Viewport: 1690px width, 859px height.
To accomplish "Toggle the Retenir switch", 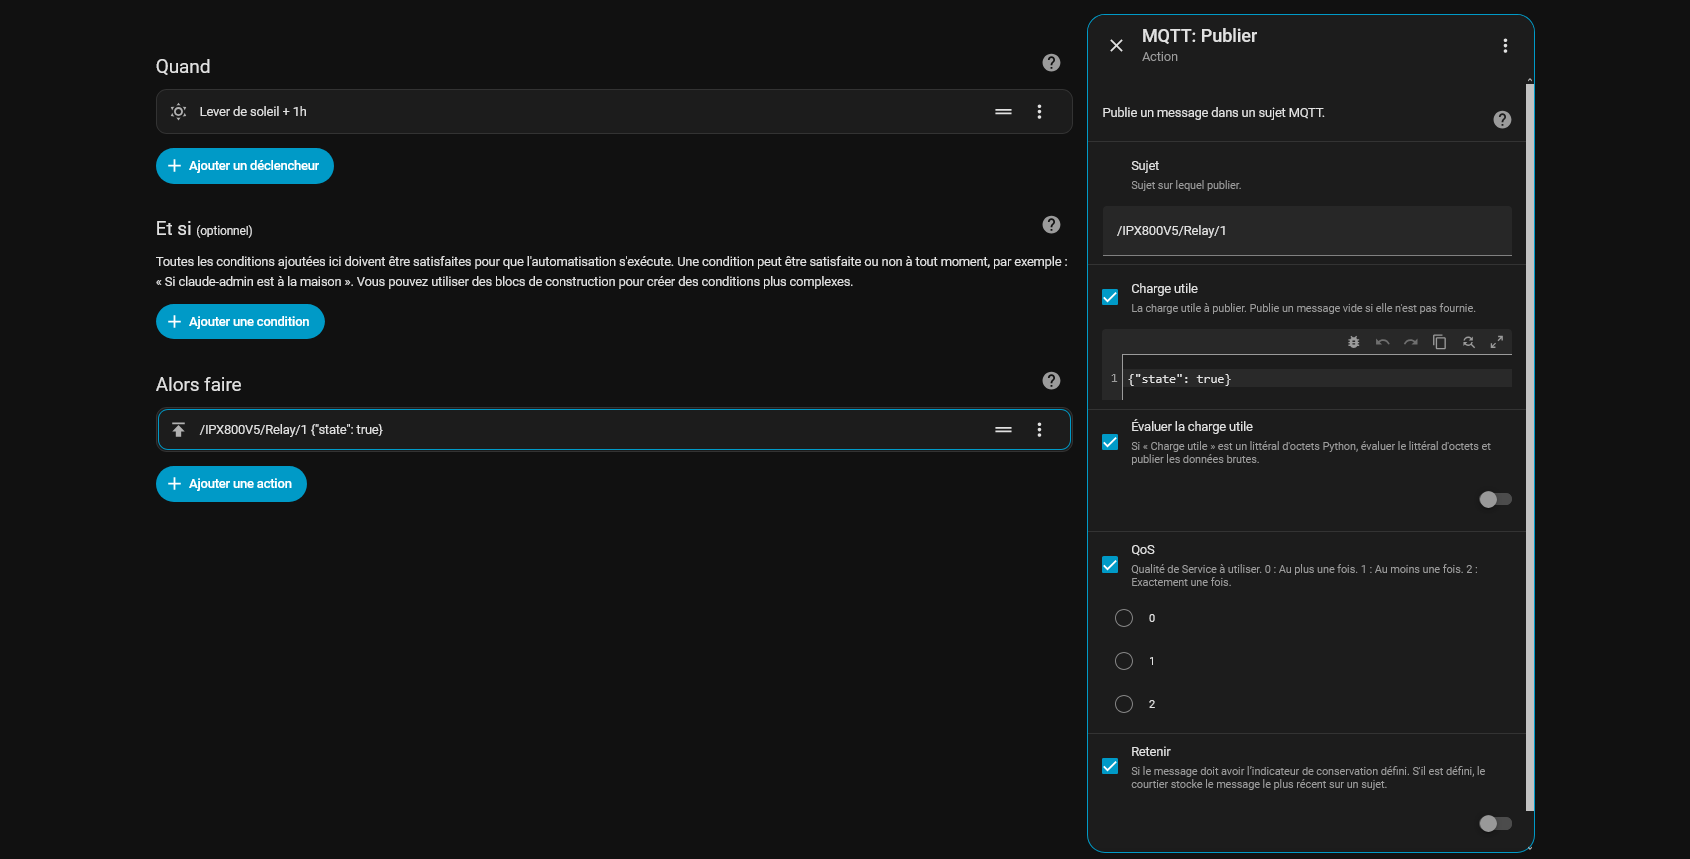I will (1495, 823).
